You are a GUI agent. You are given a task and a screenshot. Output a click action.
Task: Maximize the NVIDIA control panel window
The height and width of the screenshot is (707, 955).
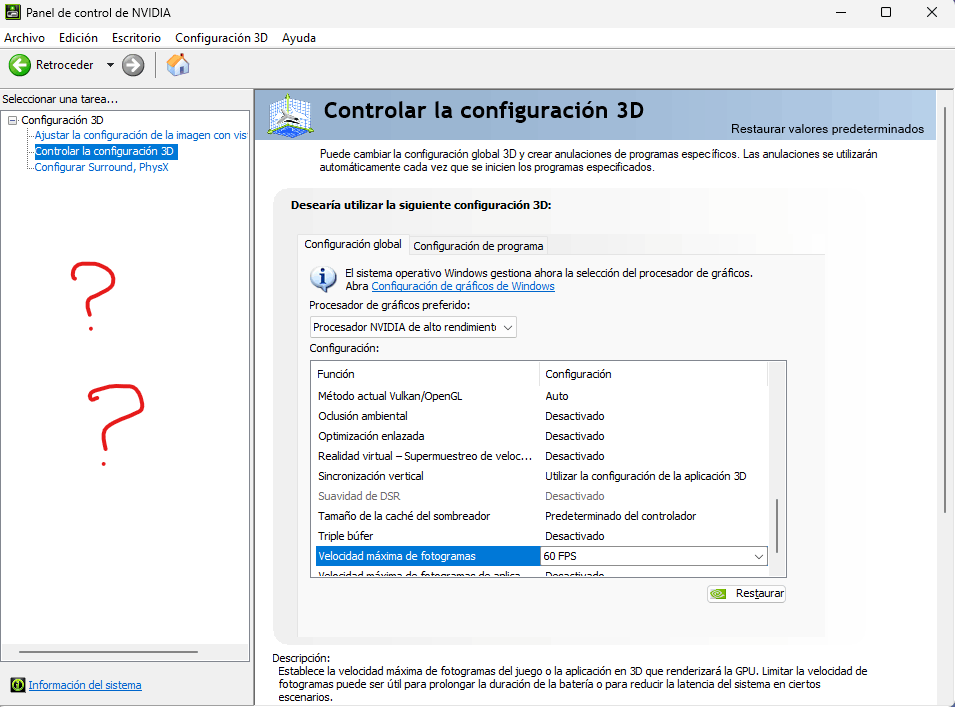pyautogui.click(x=886, y=12)
